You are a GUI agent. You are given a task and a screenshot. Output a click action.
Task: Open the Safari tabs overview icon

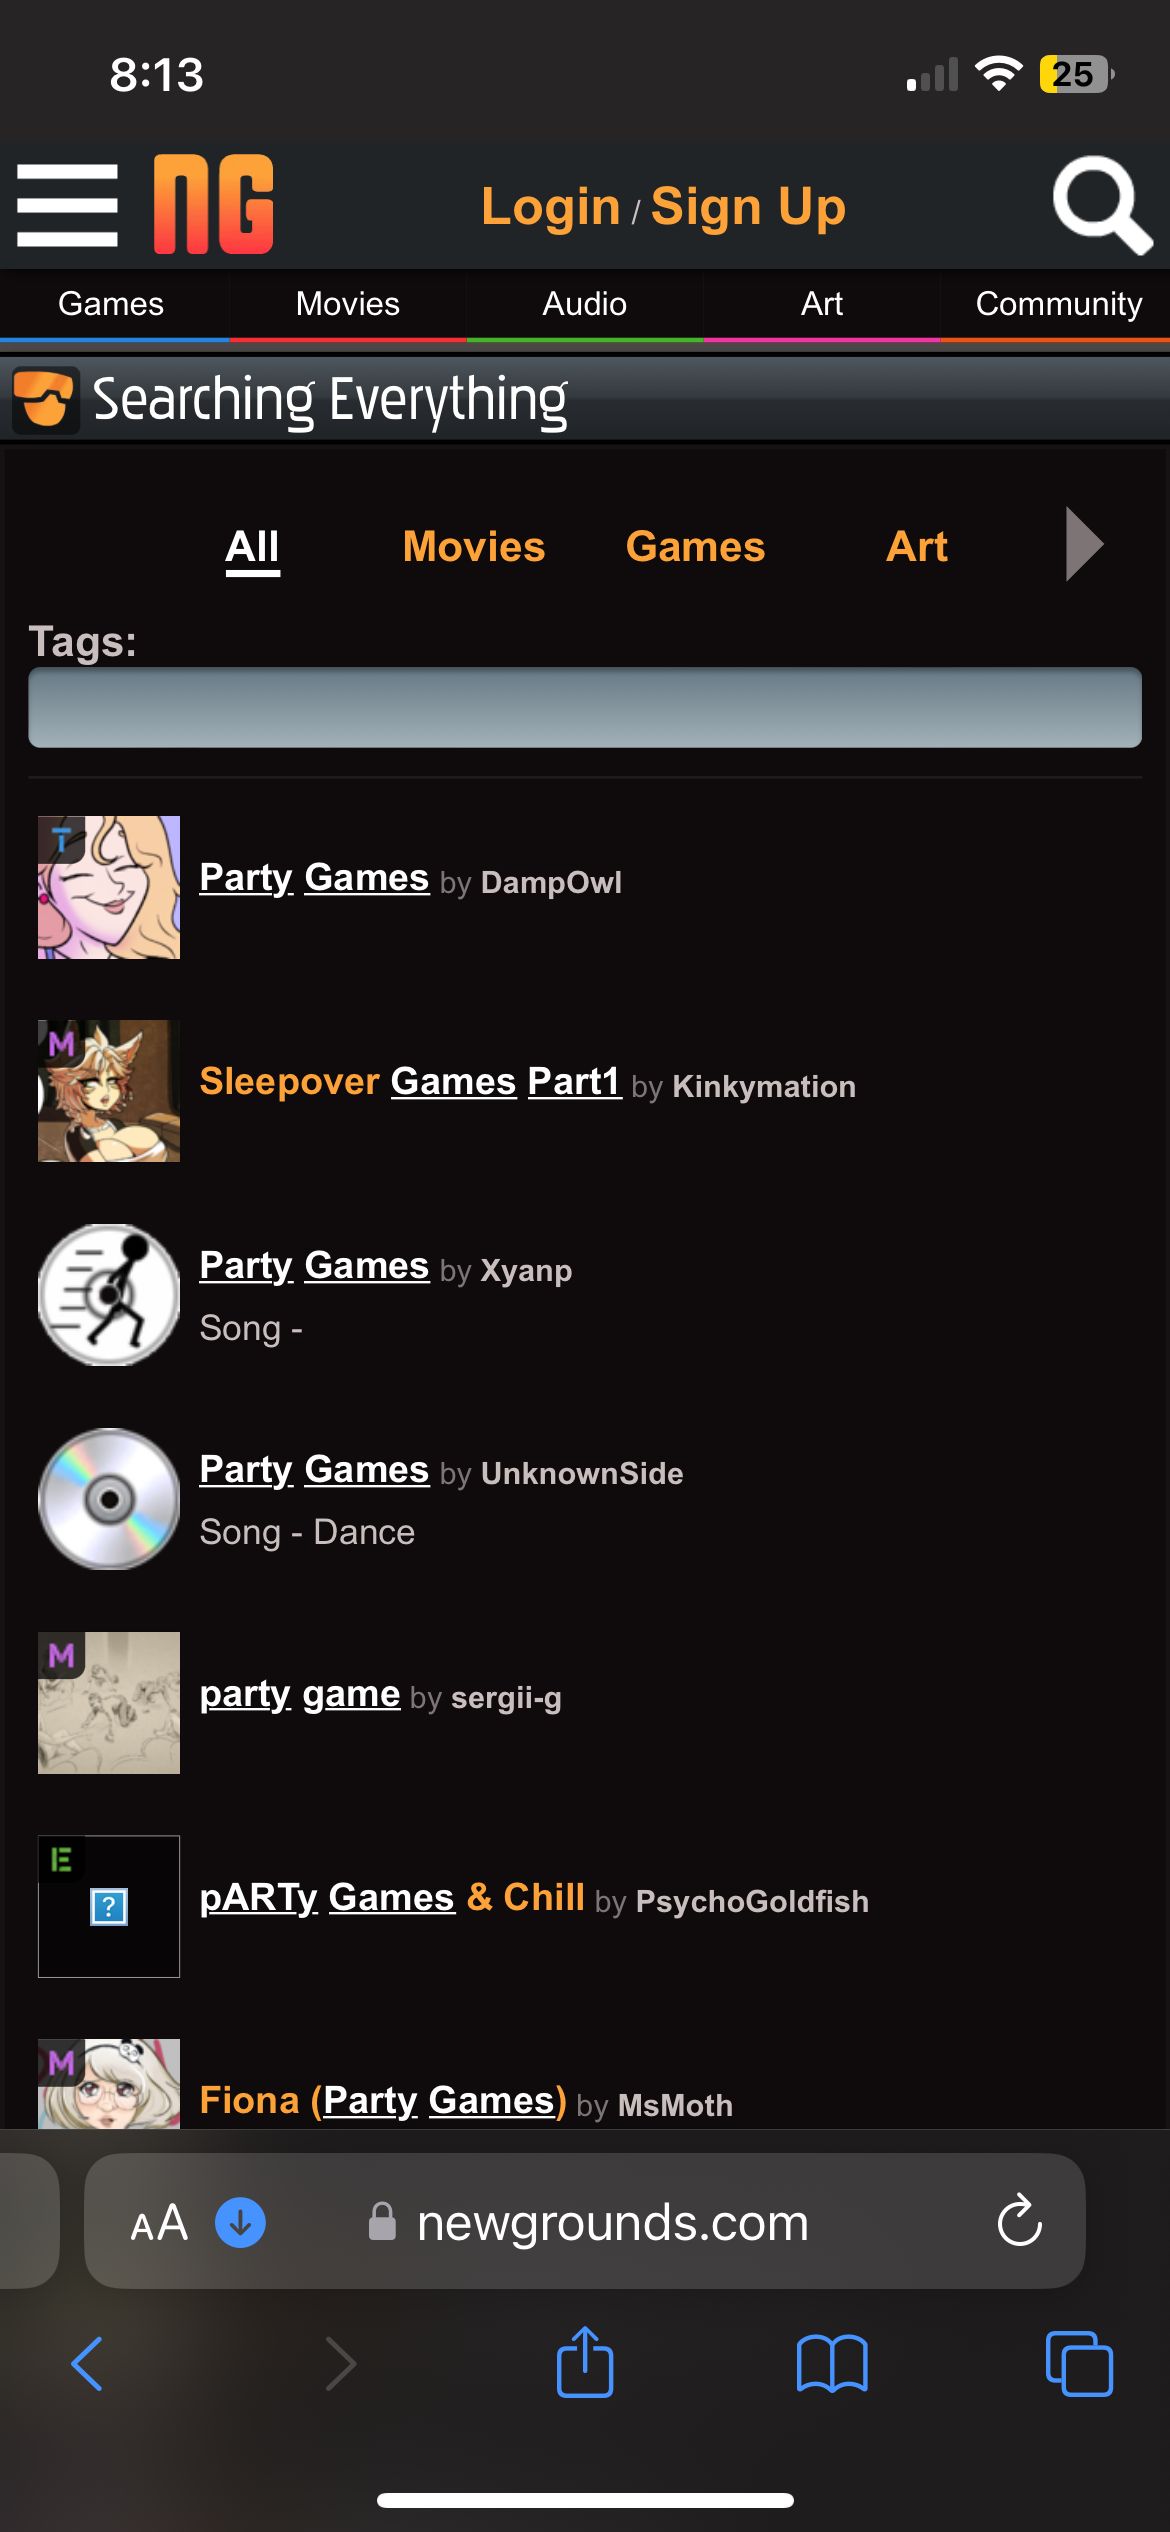coord(1079,2364)
